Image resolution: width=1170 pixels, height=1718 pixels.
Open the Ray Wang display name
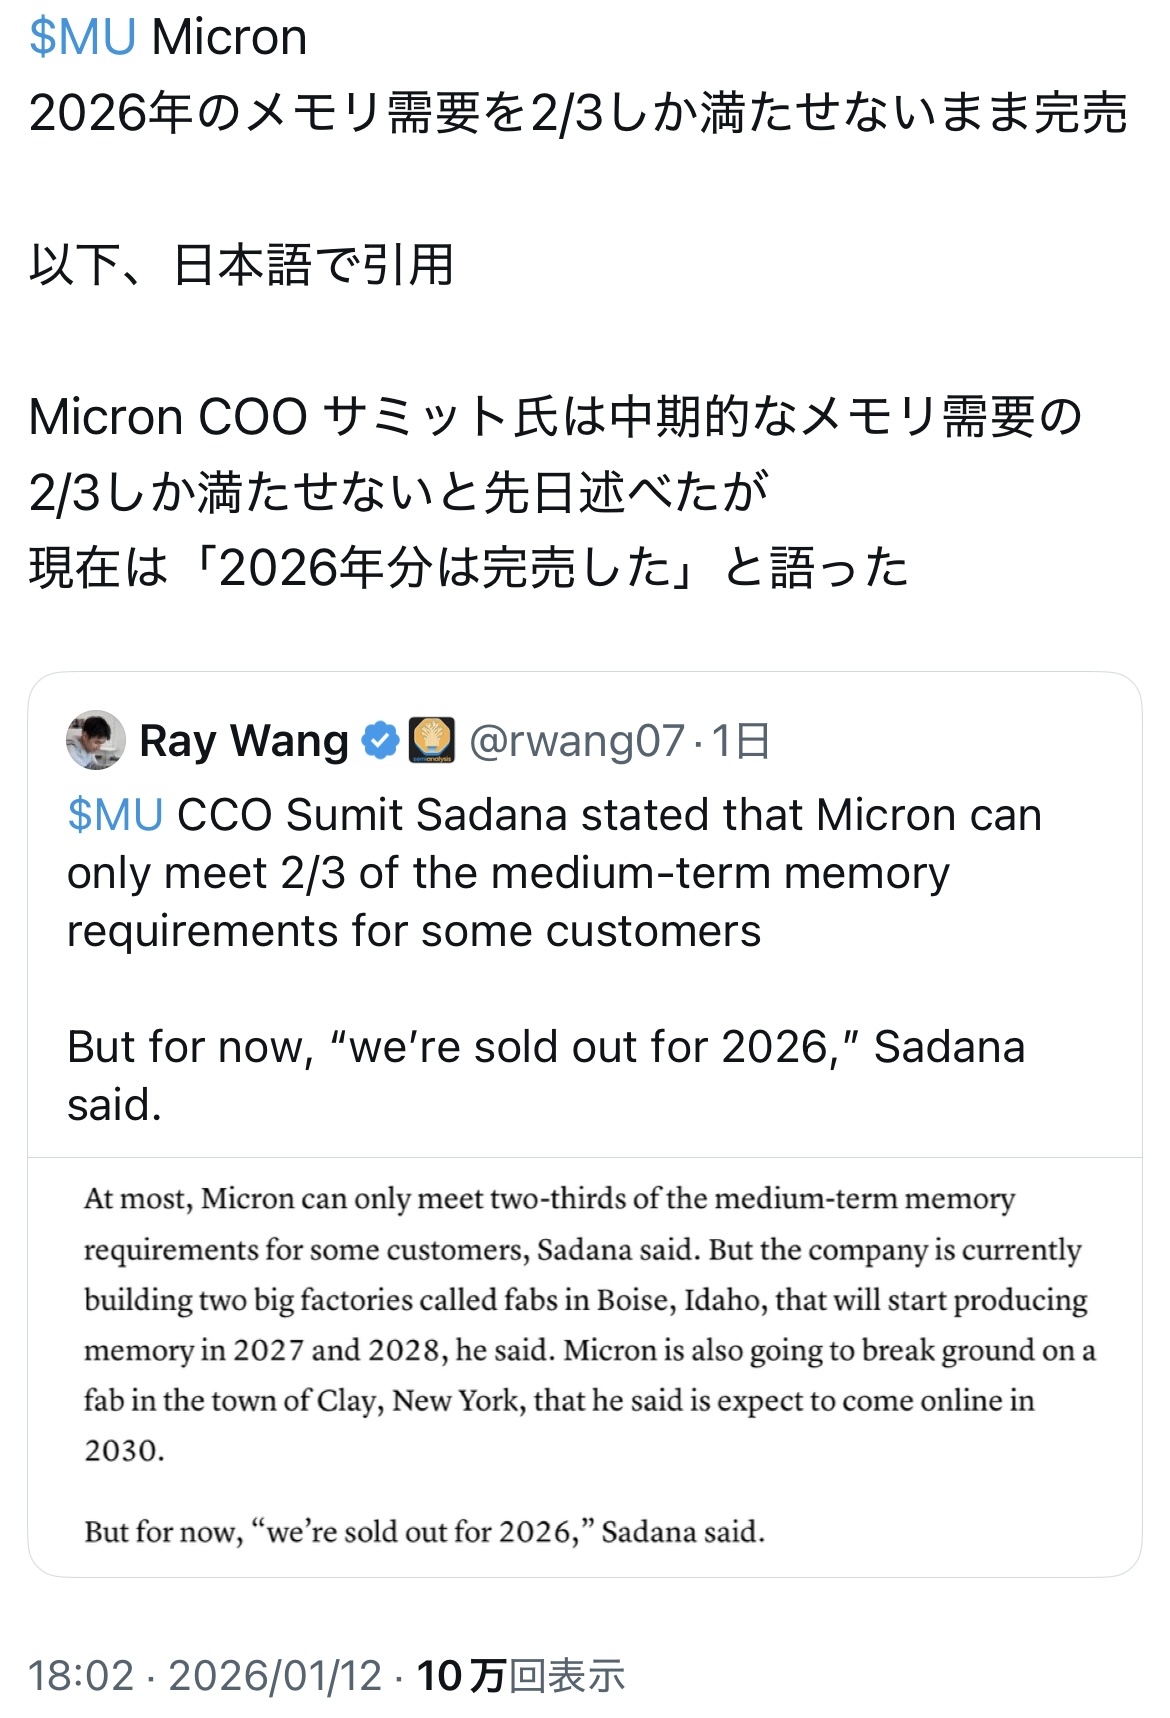(244, 741)
